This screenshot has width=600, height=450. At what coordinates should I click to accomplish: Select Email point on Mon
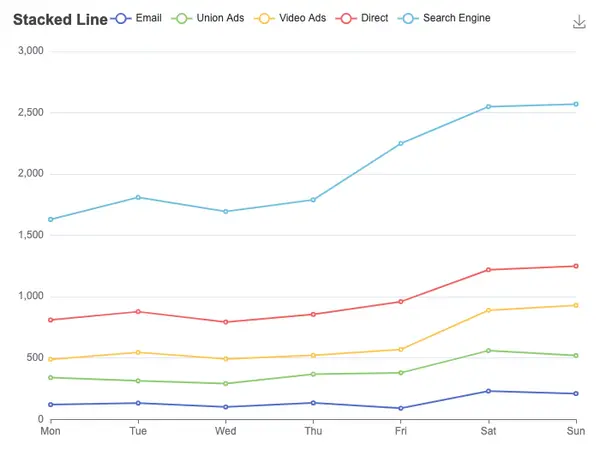51,404
